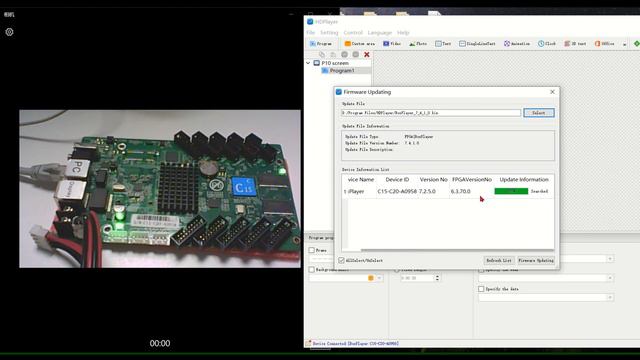Click Select to choose firmware file
This screenshot has width=640, height=360.
click(x=539, y=113)
